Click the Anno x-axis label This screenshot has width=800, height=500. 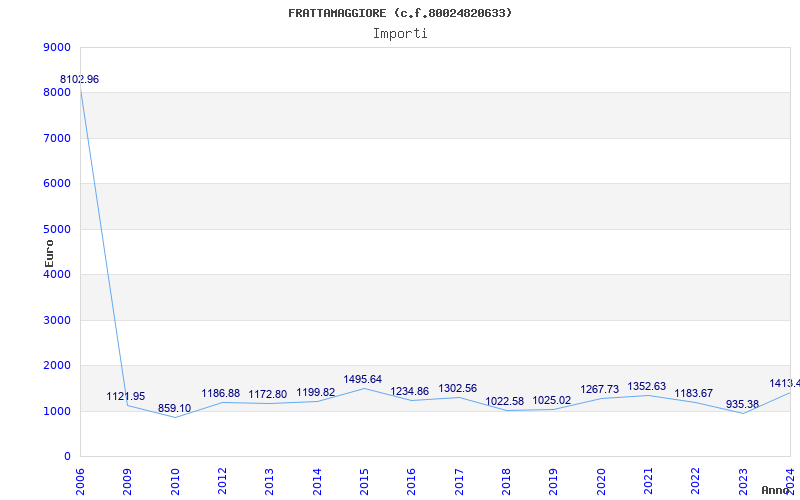tap(776, 490)
